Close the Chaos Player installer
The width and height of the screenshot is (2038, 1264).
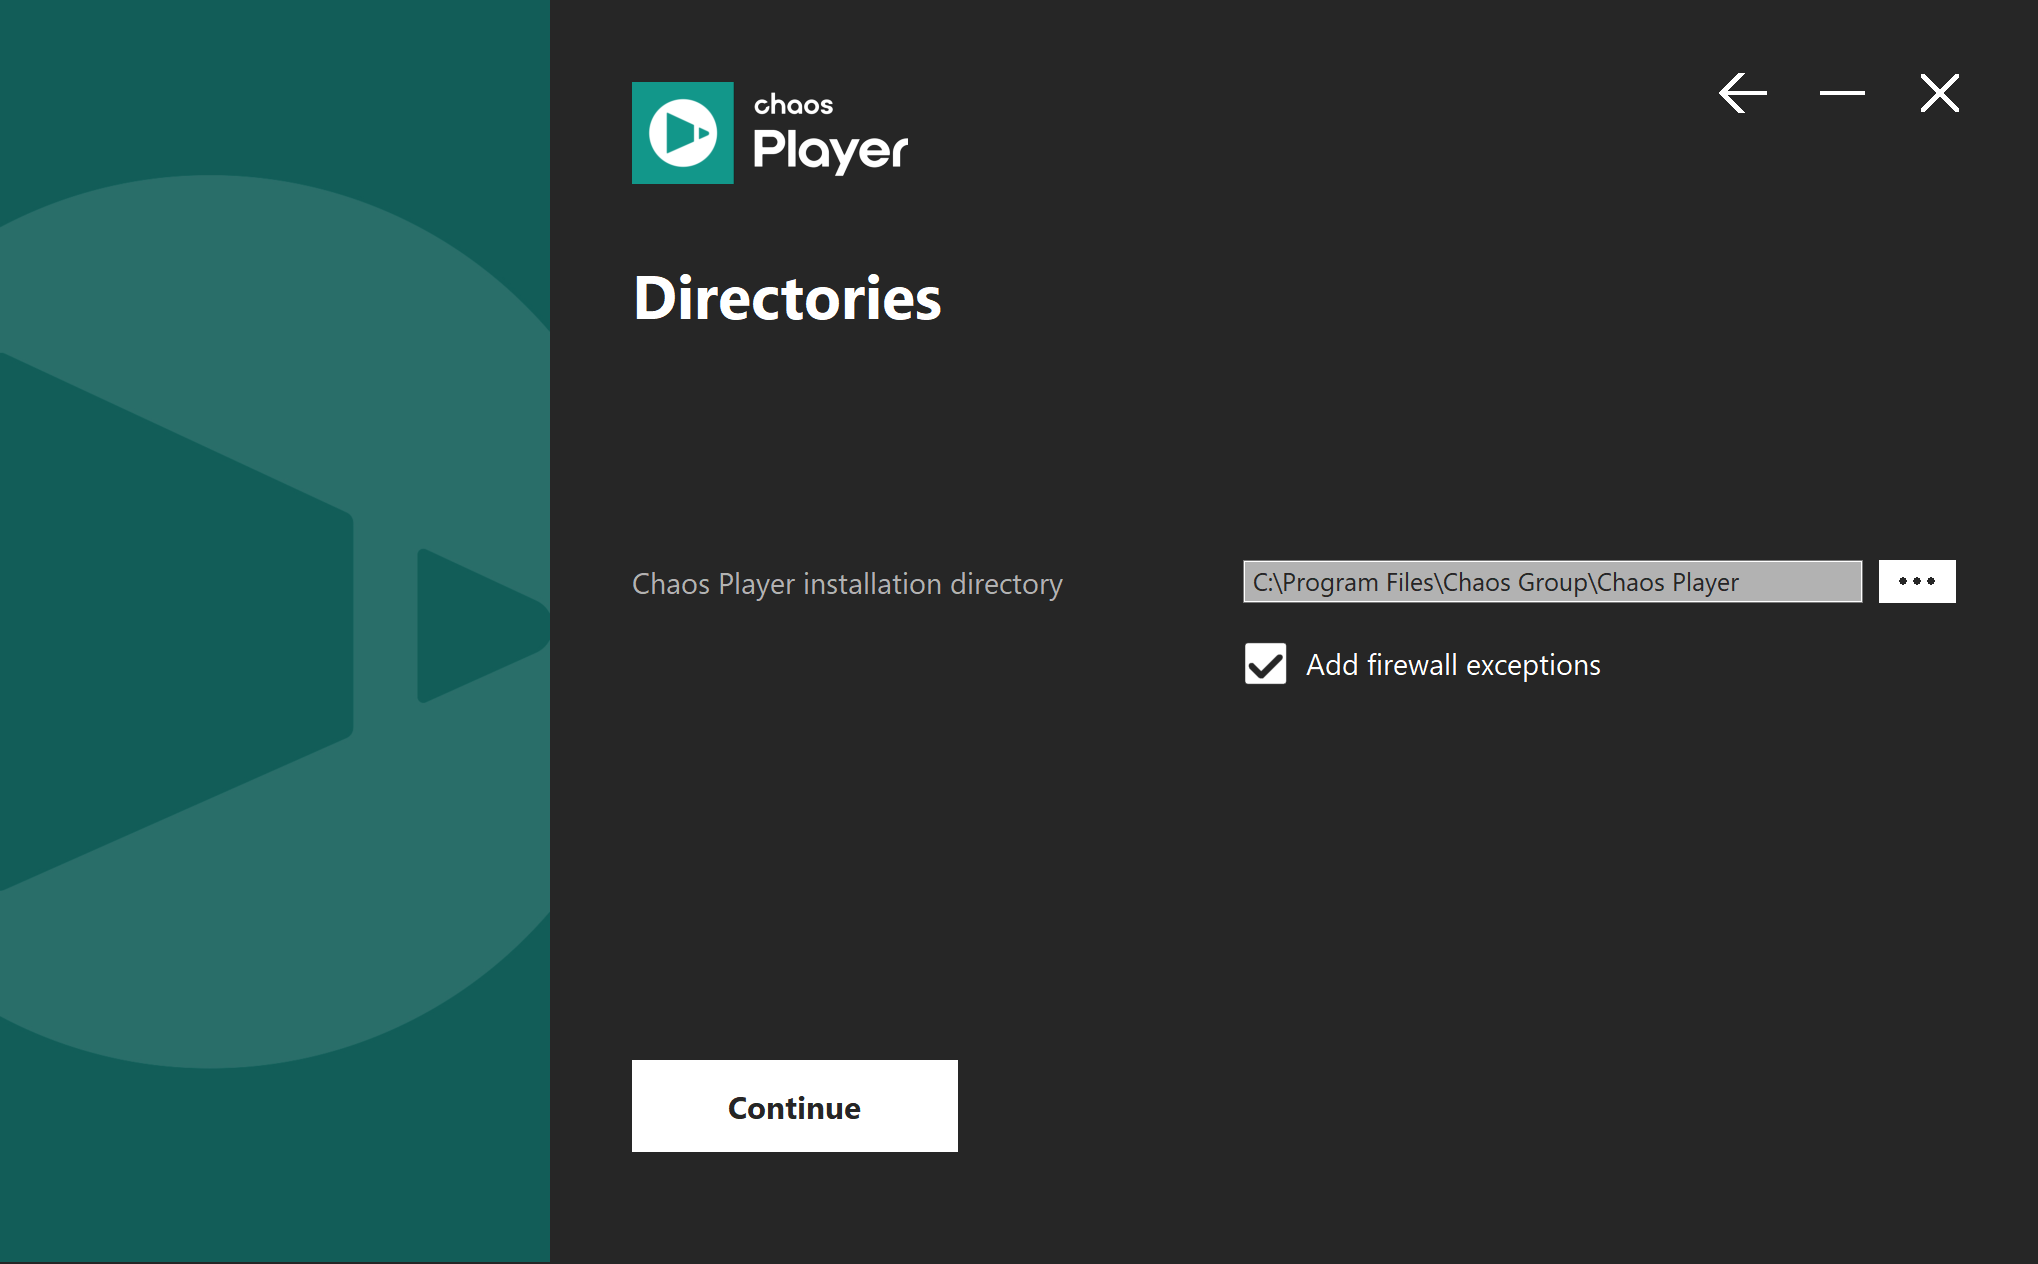(1940, 93)
